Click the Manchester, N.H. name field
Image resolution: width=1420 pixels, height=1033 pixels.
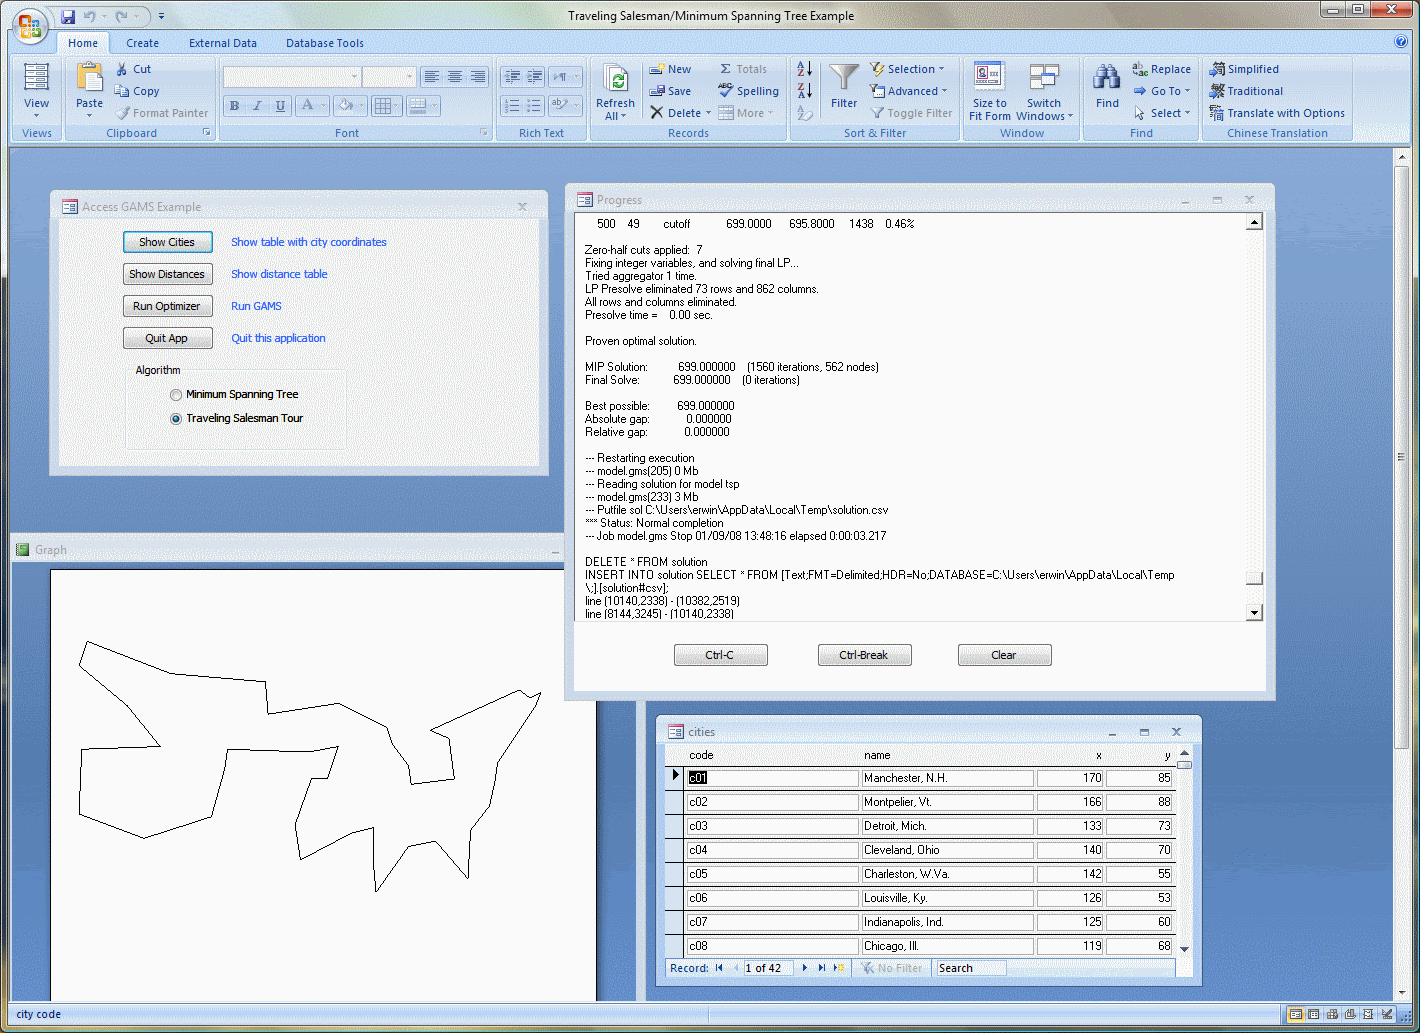point(946,778)
